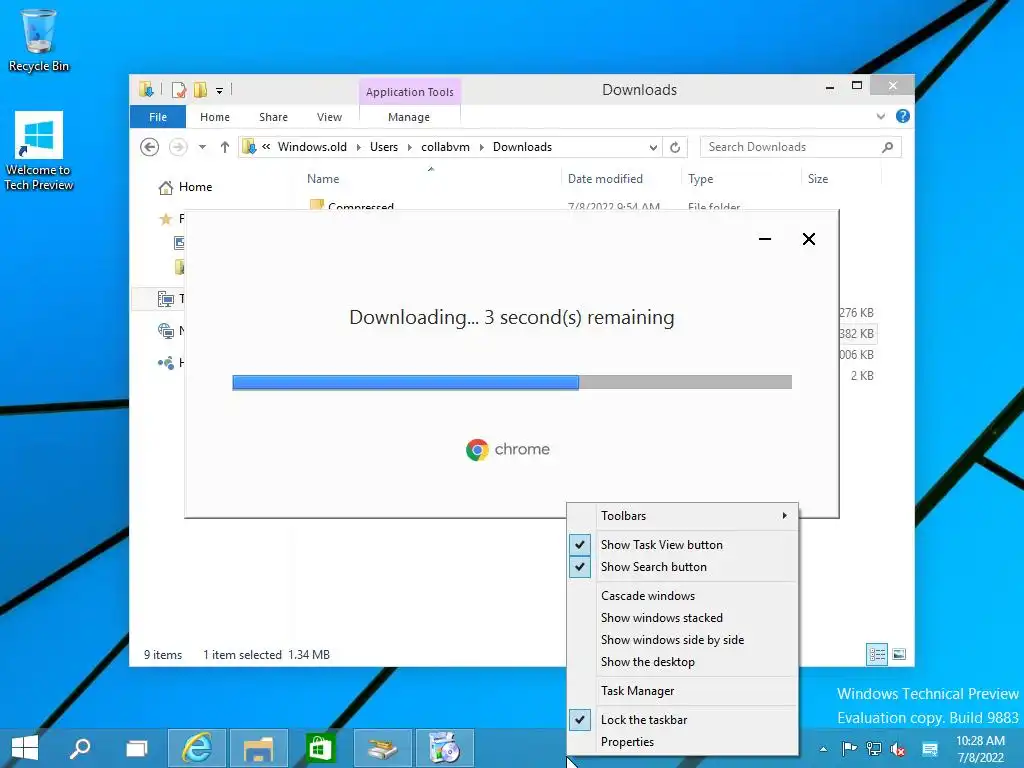Click New folder icon in quick access toolbar
This screenshot has width=1024, height=768.
point(200,89)
